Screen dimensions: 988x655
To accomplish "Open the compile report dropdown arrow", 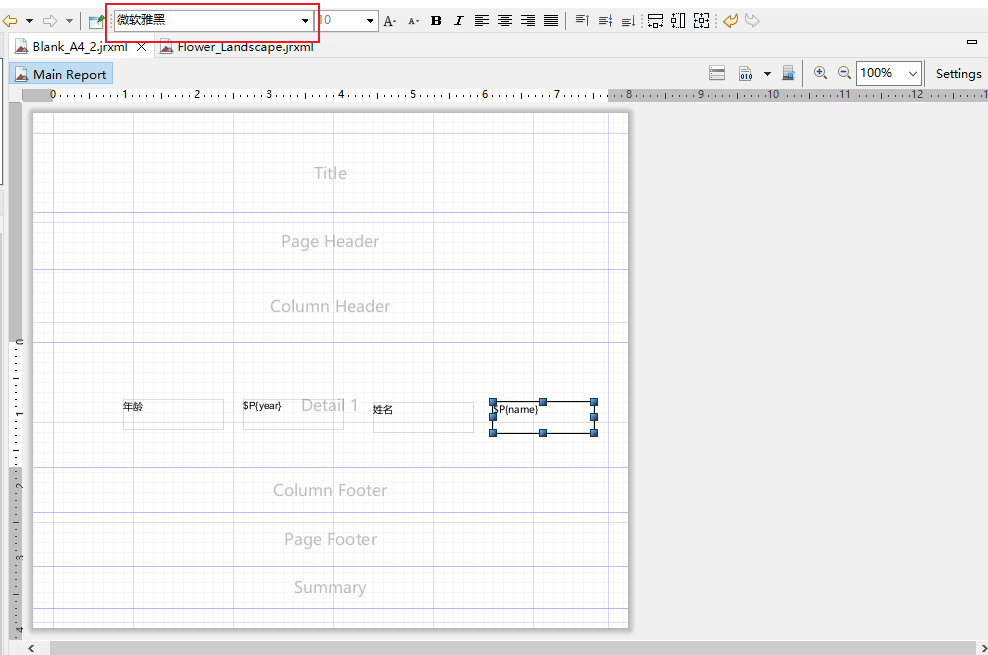I will [x=767, y=74].
